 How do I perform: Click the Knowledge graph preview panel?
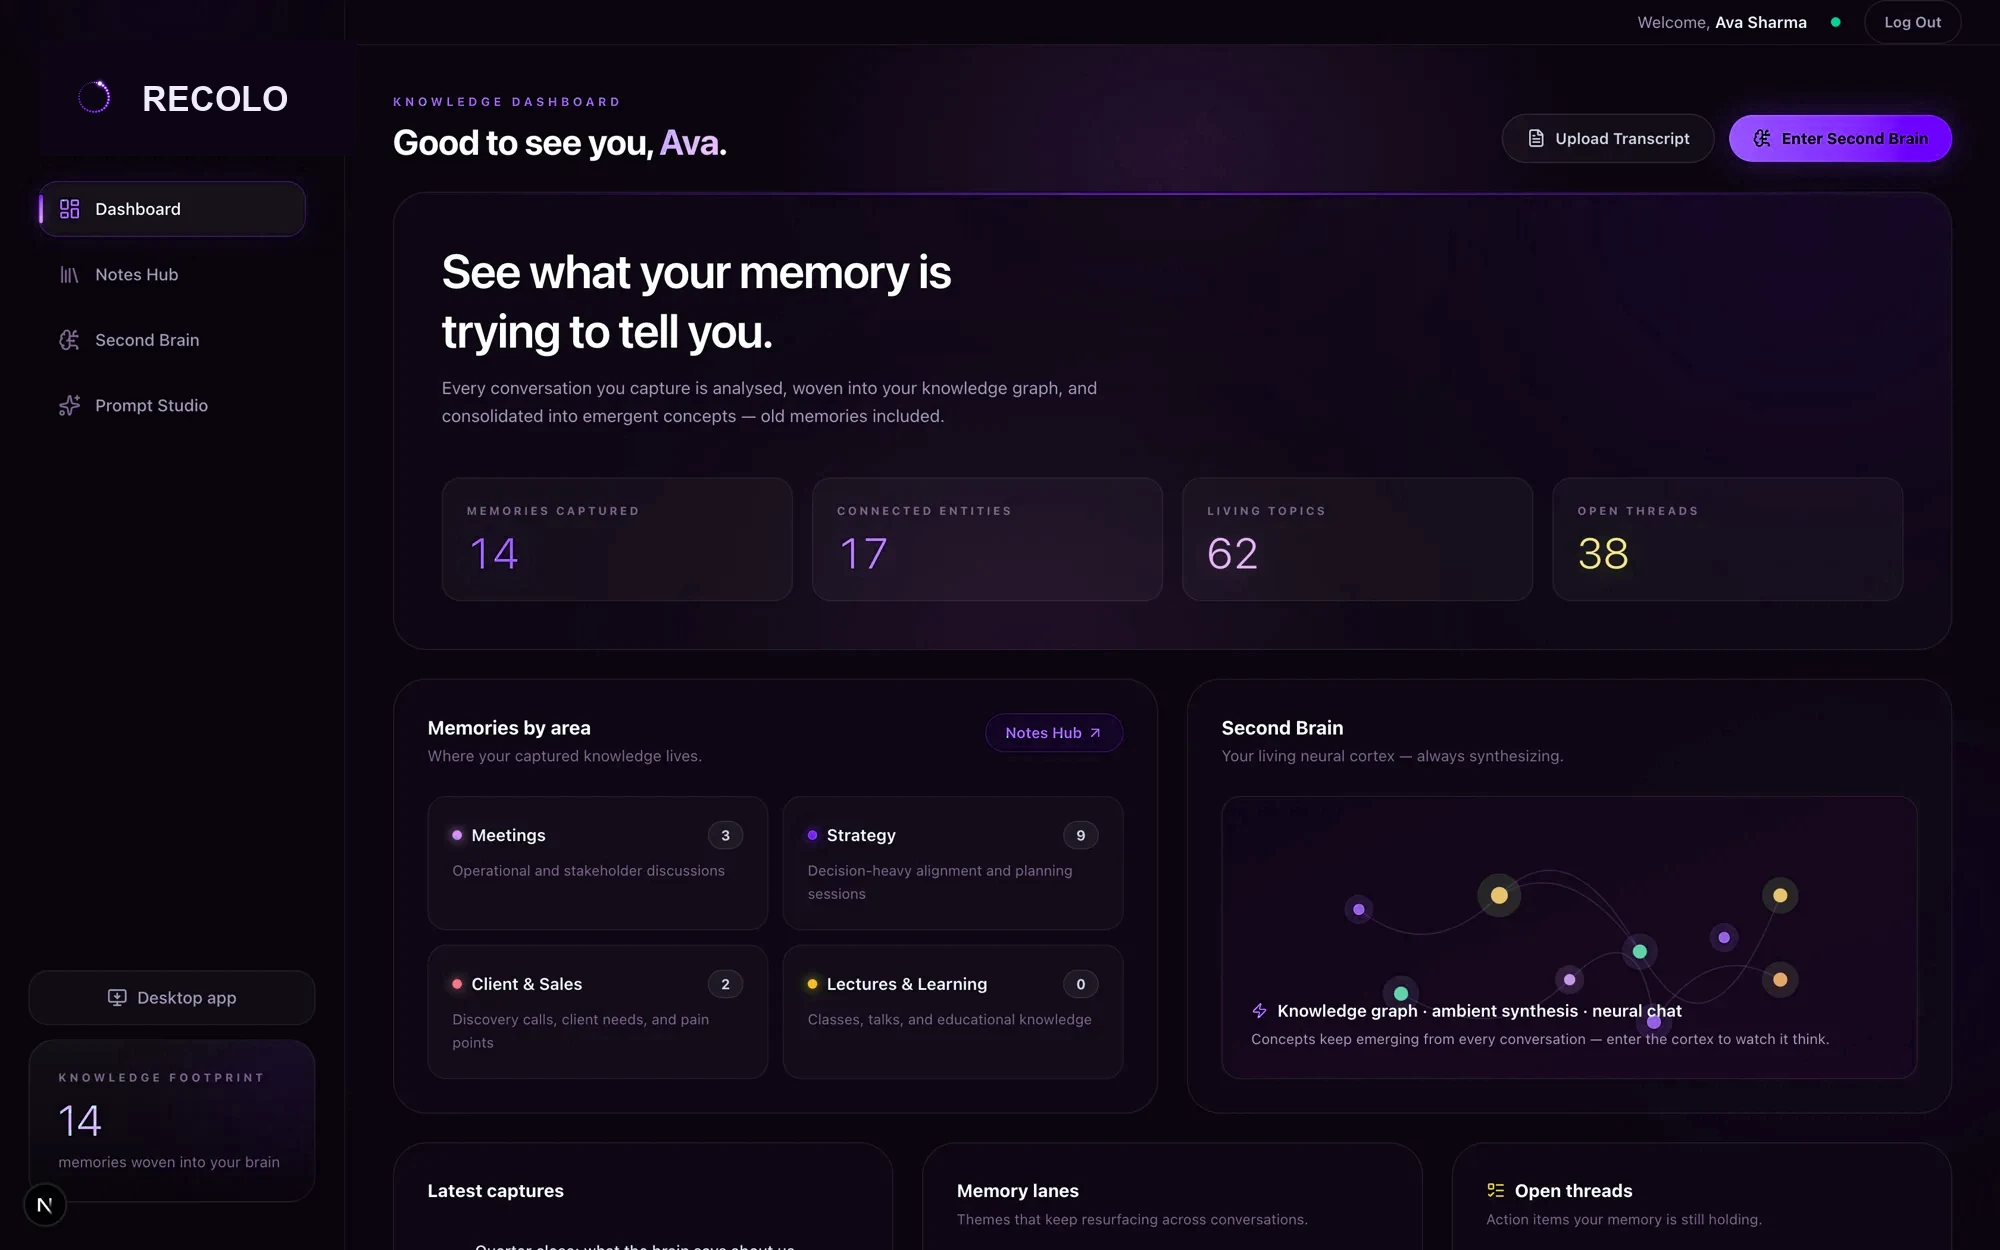pos(1569,938)
